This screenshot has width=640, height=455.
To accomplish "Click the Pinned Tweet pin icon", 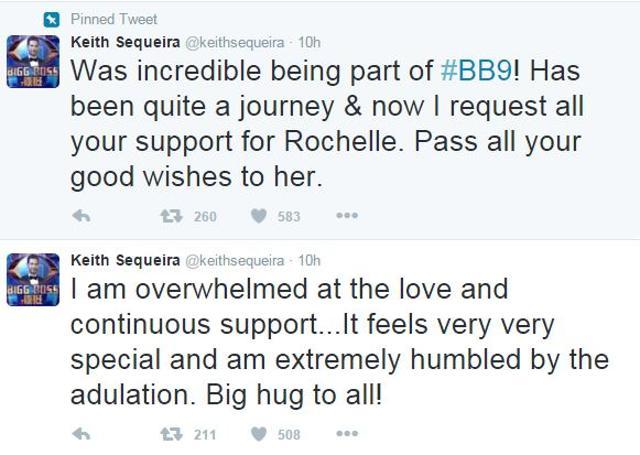I will [52, 20].
